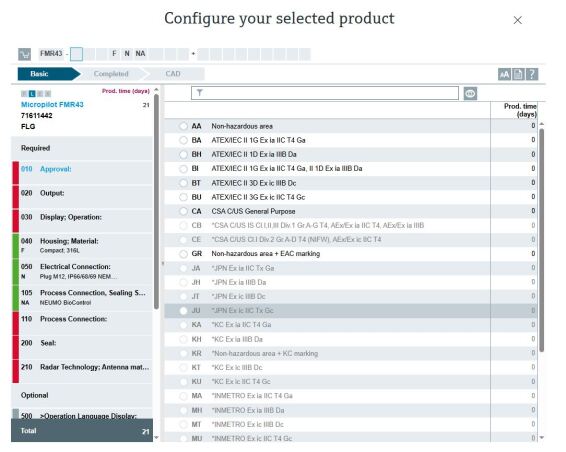566x452 pixels.
Task: Open the 050 Electrical Connection feature
Action: click(82, 271)
